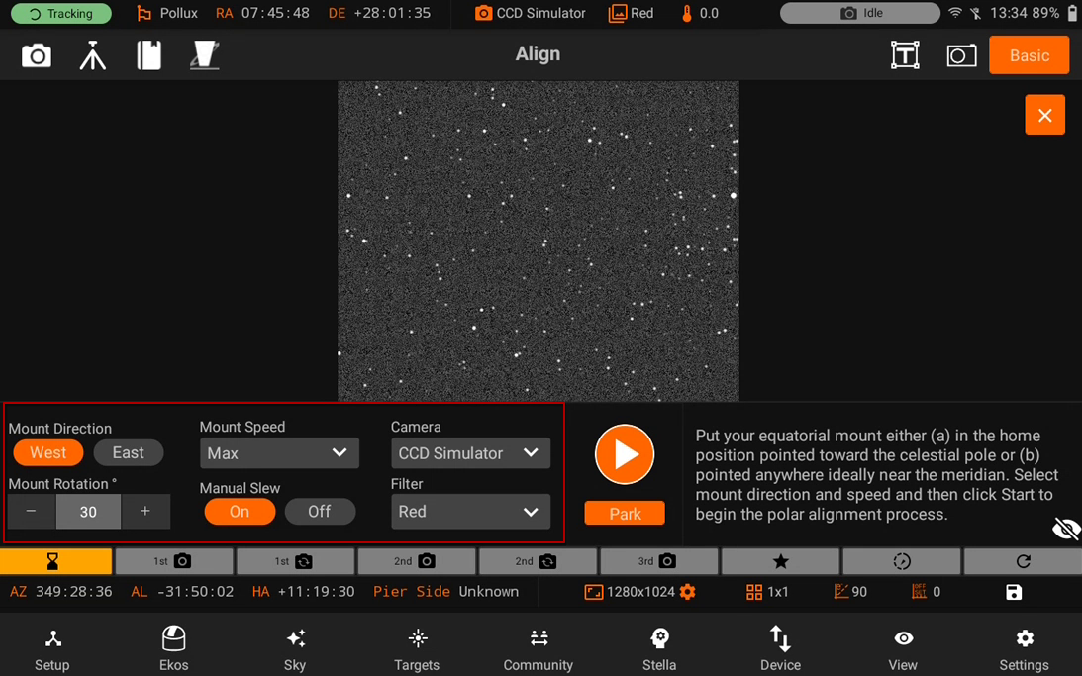The image size is (1082, 676).
Task: Select the 2nd capture stage tab
Action: point(417,561)
